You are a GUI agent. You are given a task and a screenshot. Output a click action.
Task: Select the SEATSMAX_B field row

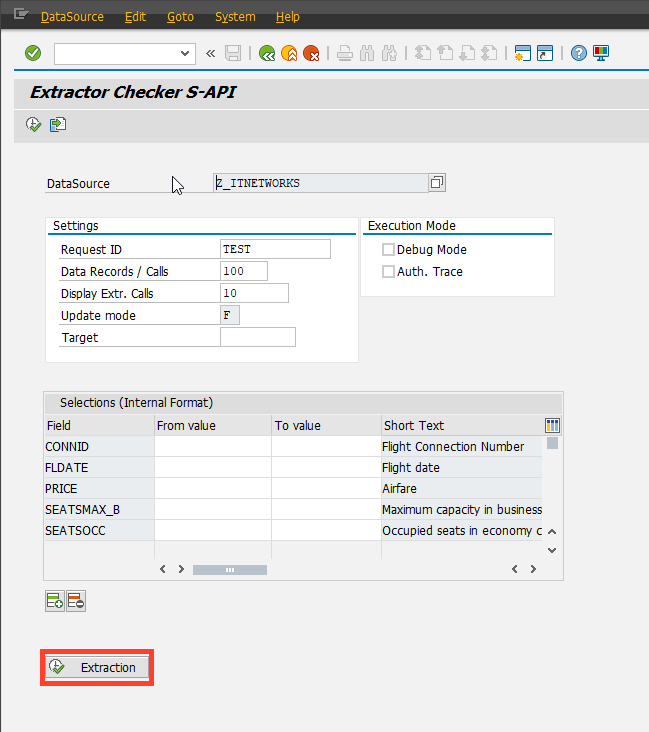tap(99, 510)
